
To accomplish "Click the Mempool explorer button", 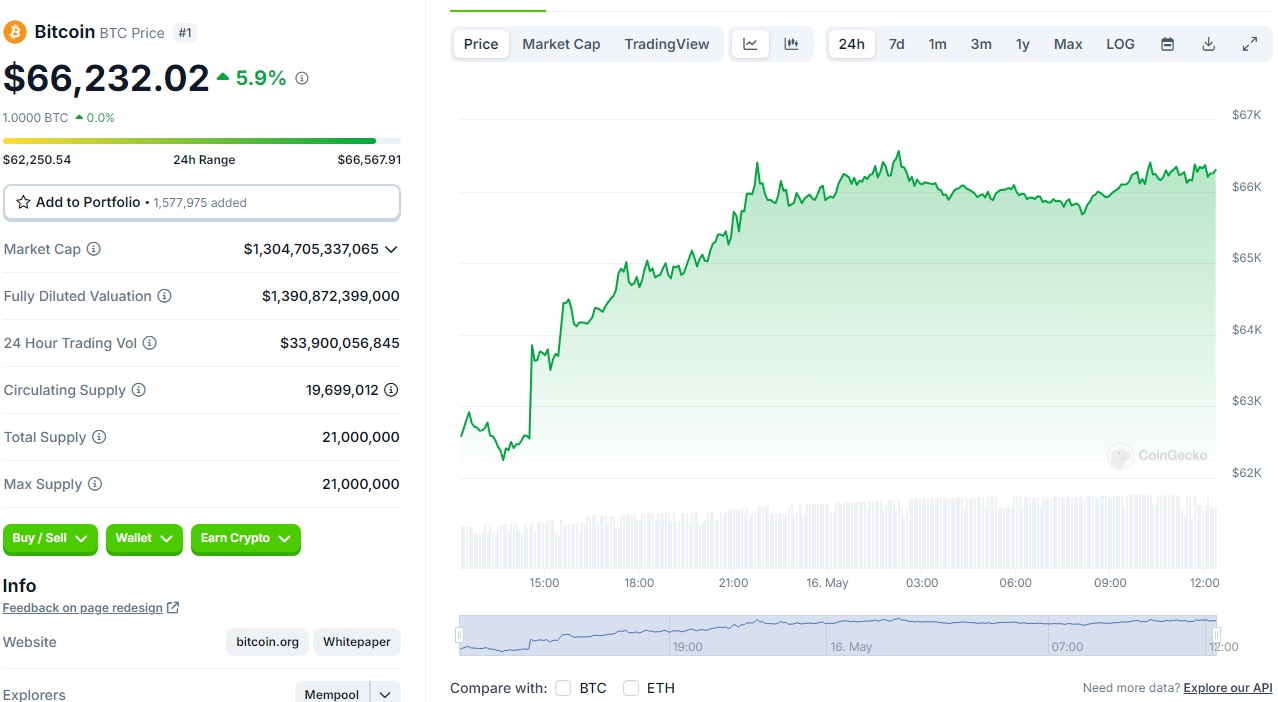I will (x=333, y=695).
